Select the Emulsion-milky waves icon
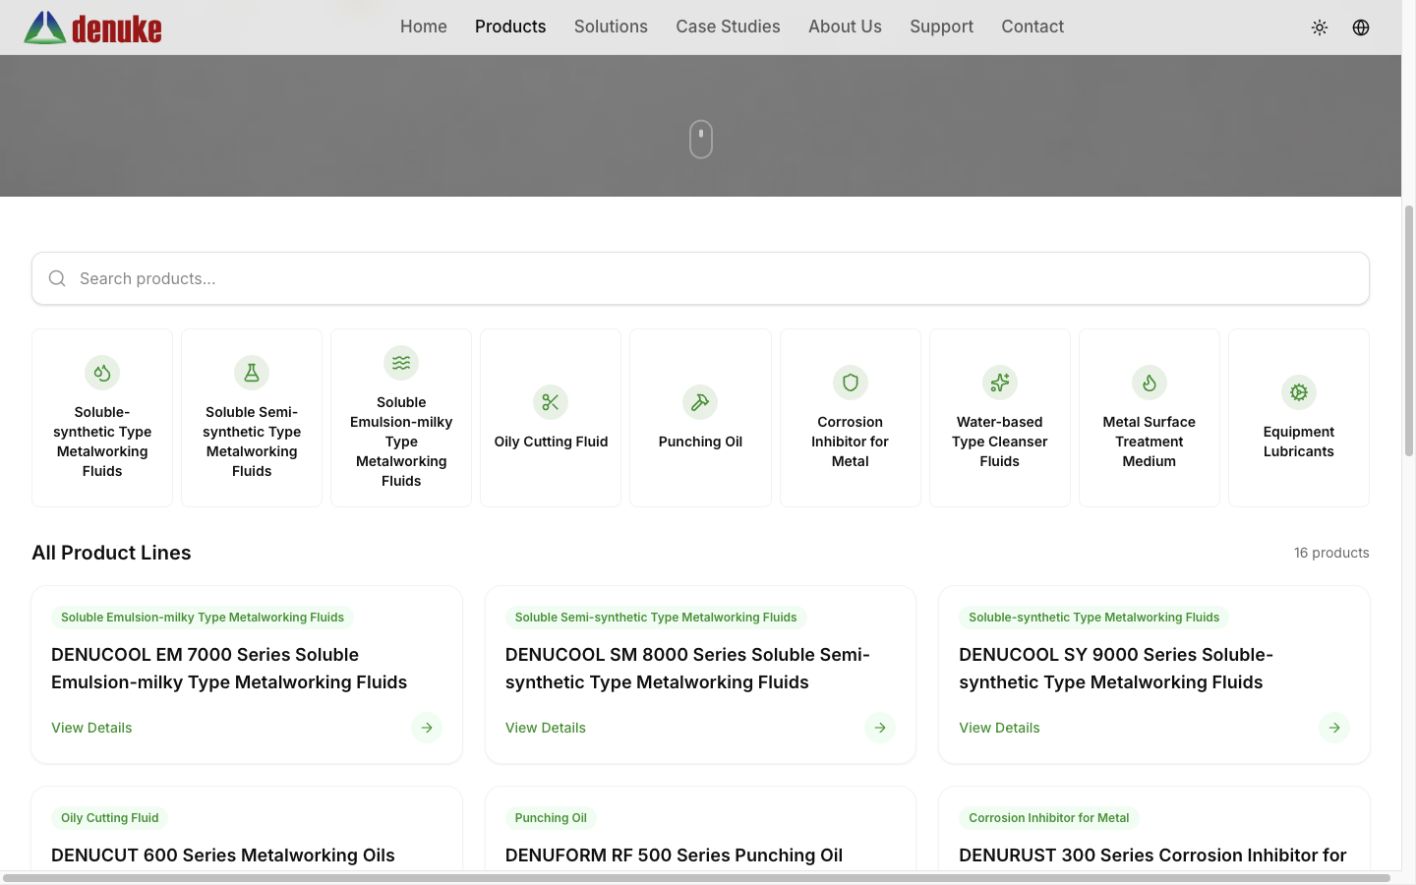 [401, 363]
